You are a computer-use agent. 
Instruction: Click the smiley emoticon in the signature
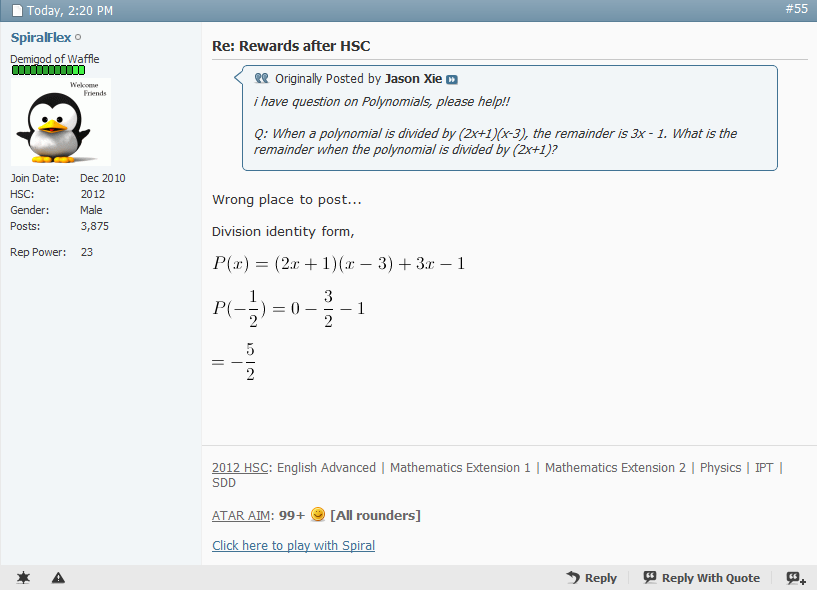click(x=318, y=515)
